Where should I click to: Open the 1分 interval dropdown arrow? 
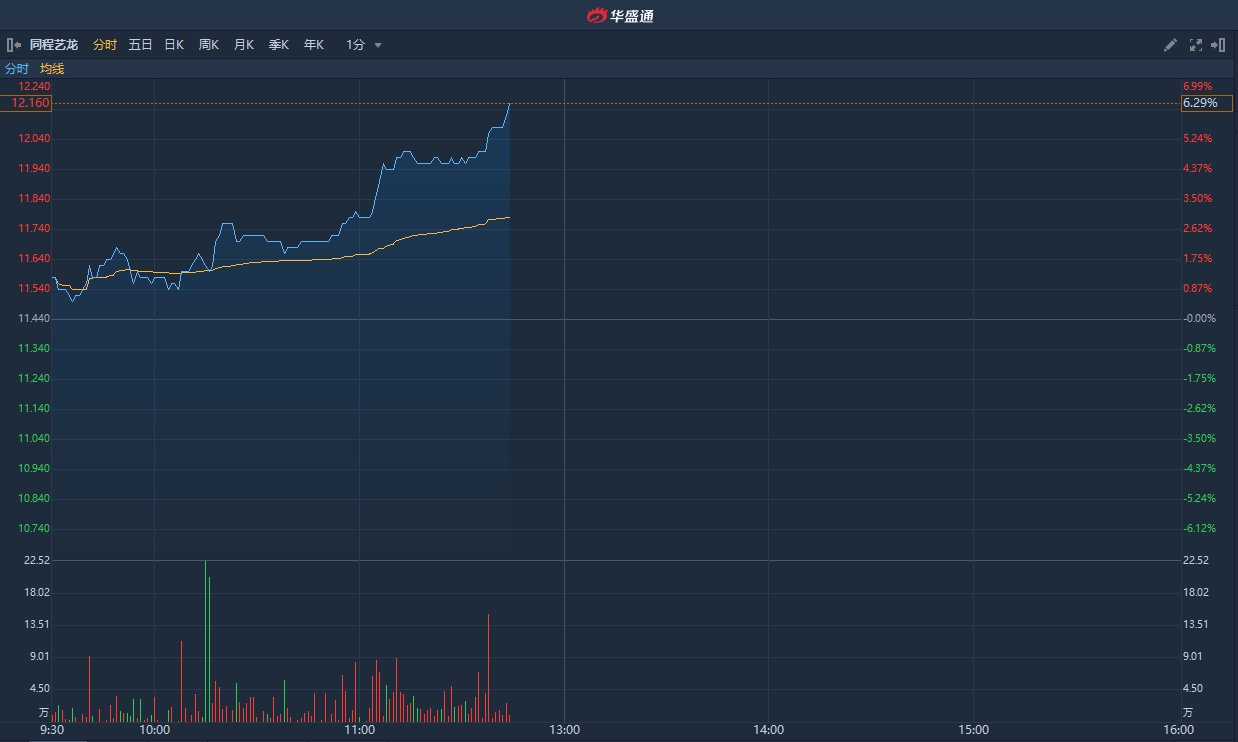[378, 45]
